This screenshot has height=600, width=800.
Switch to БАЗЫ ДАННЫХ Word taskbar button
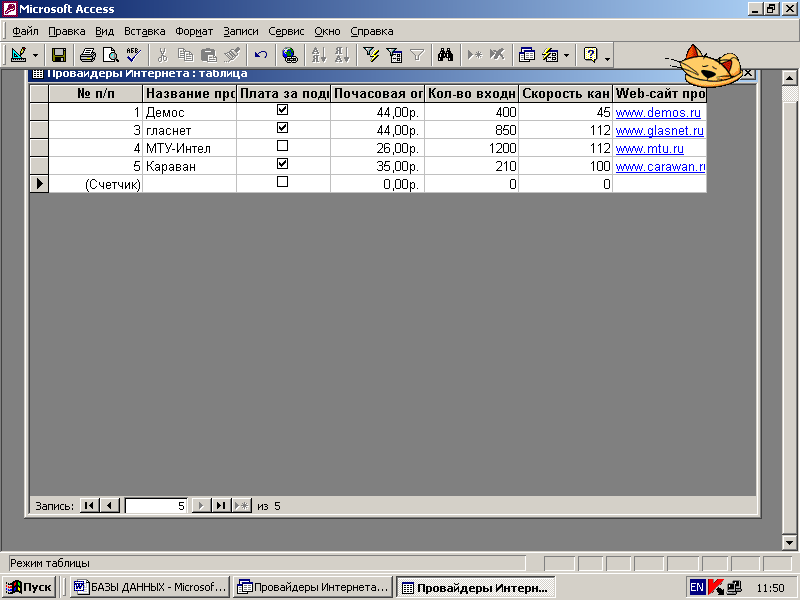point(150,587)
